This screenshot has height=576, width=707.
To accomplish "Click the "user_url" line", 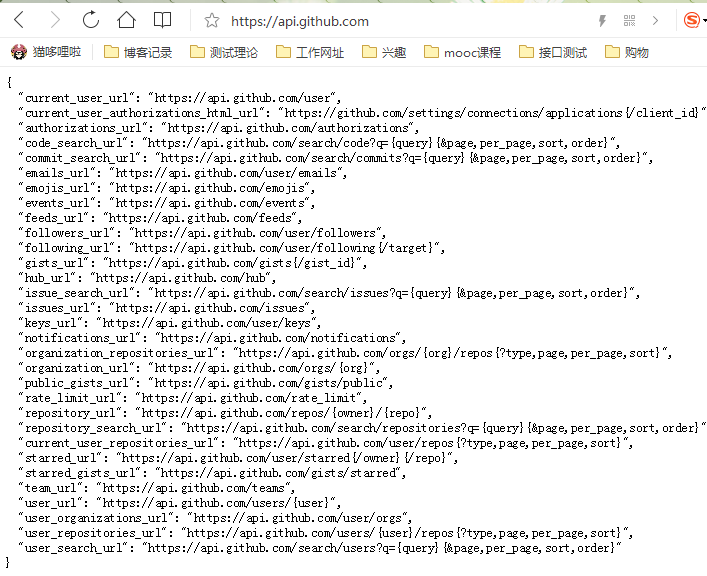I will [x=179, y=503].
